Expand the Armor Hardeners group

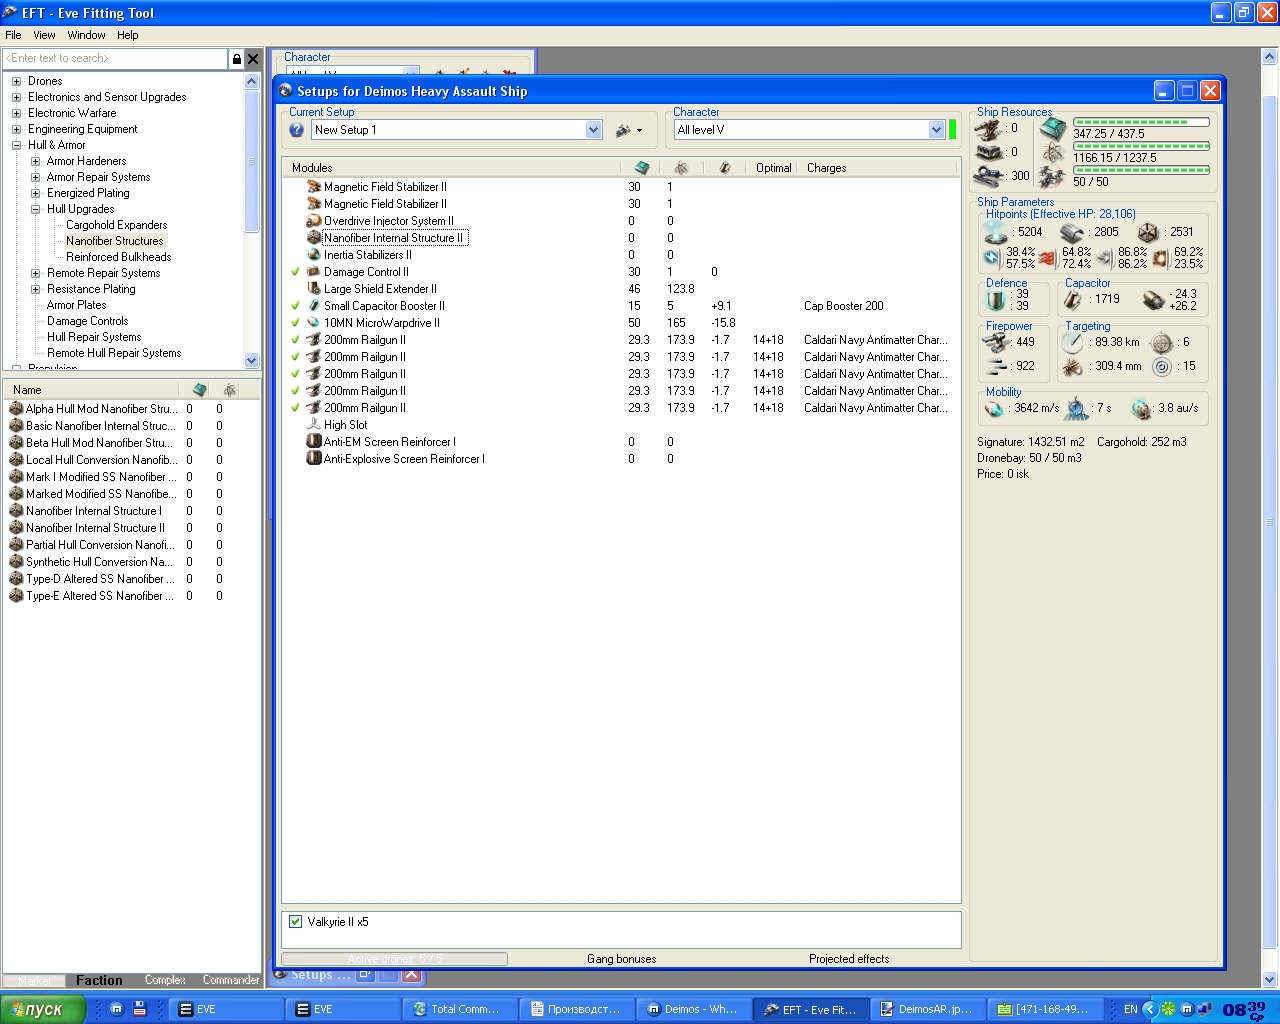point(35,161)
